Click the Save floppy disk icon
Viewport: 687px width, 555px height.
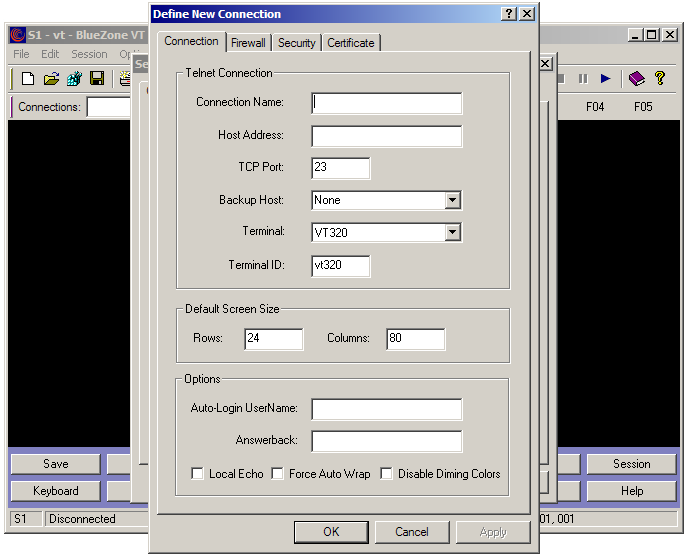[x=97, y=78]
